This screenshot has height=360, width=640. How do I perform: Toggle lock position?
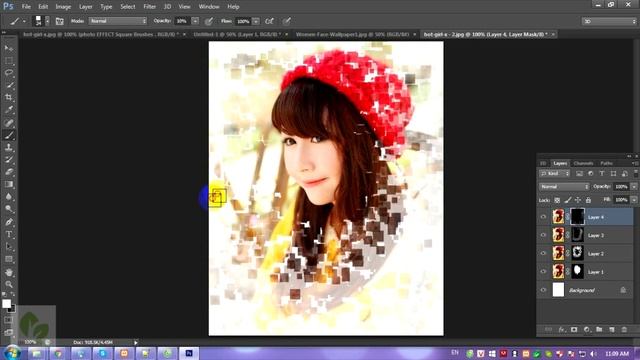[x=578, y=200]
